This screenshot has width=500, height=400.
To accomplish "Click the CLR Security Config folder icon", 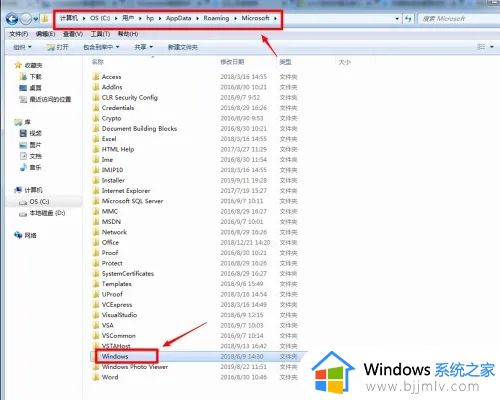I will click(96, 97).
